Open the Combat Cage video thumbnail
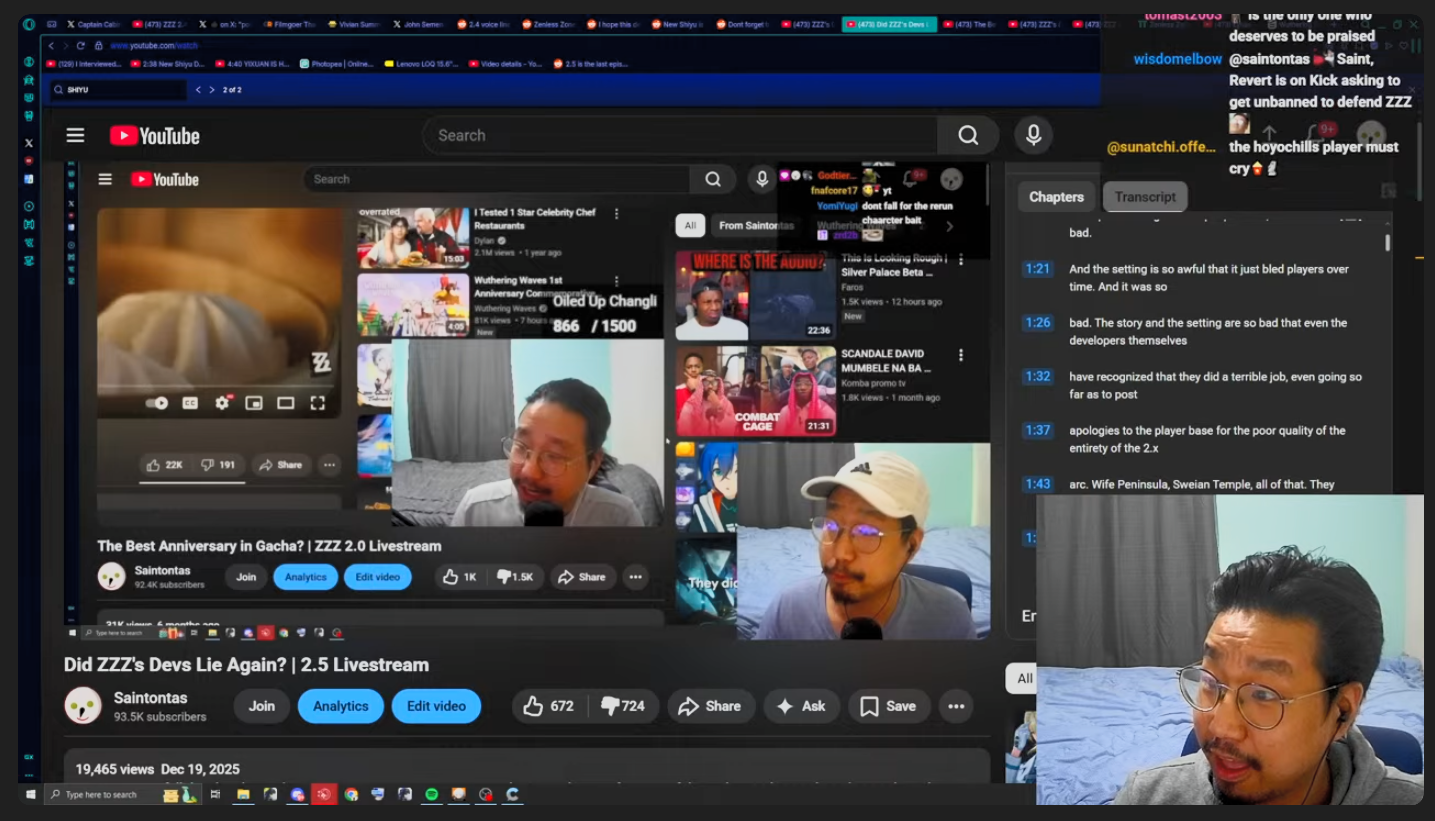This screenshot has height=821, width=1435. click(x=755, y=391)
